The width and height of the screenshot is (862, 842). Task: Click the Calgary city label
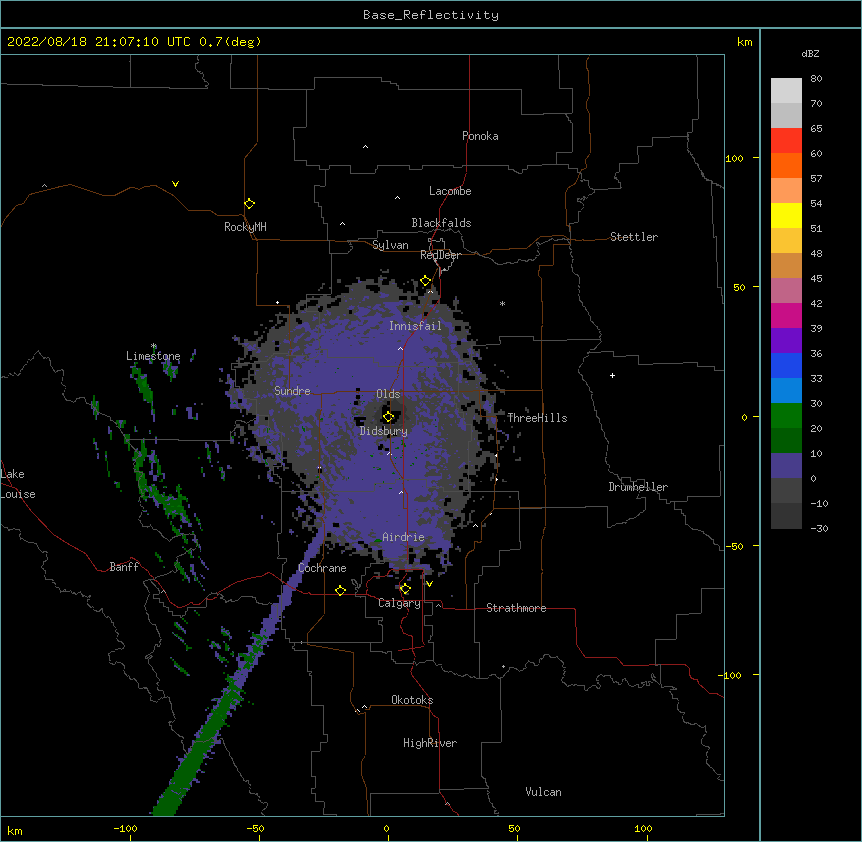tap(399, 603)
